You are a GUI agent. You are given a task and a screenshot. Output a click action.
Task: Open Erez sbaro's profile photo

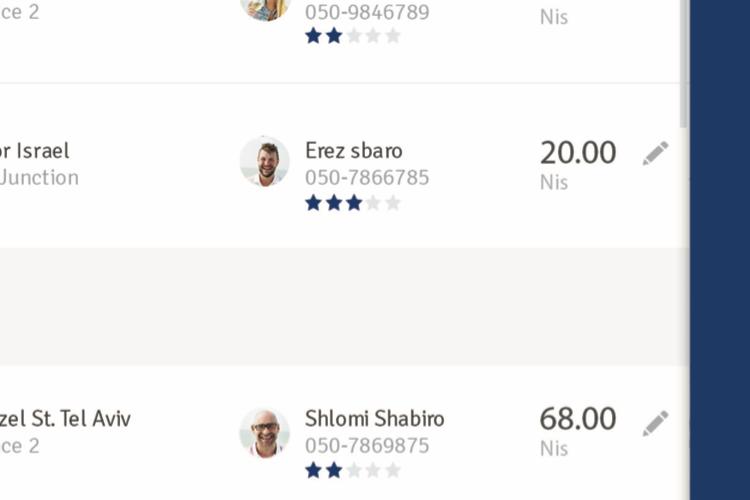click(x=265, y=161)
